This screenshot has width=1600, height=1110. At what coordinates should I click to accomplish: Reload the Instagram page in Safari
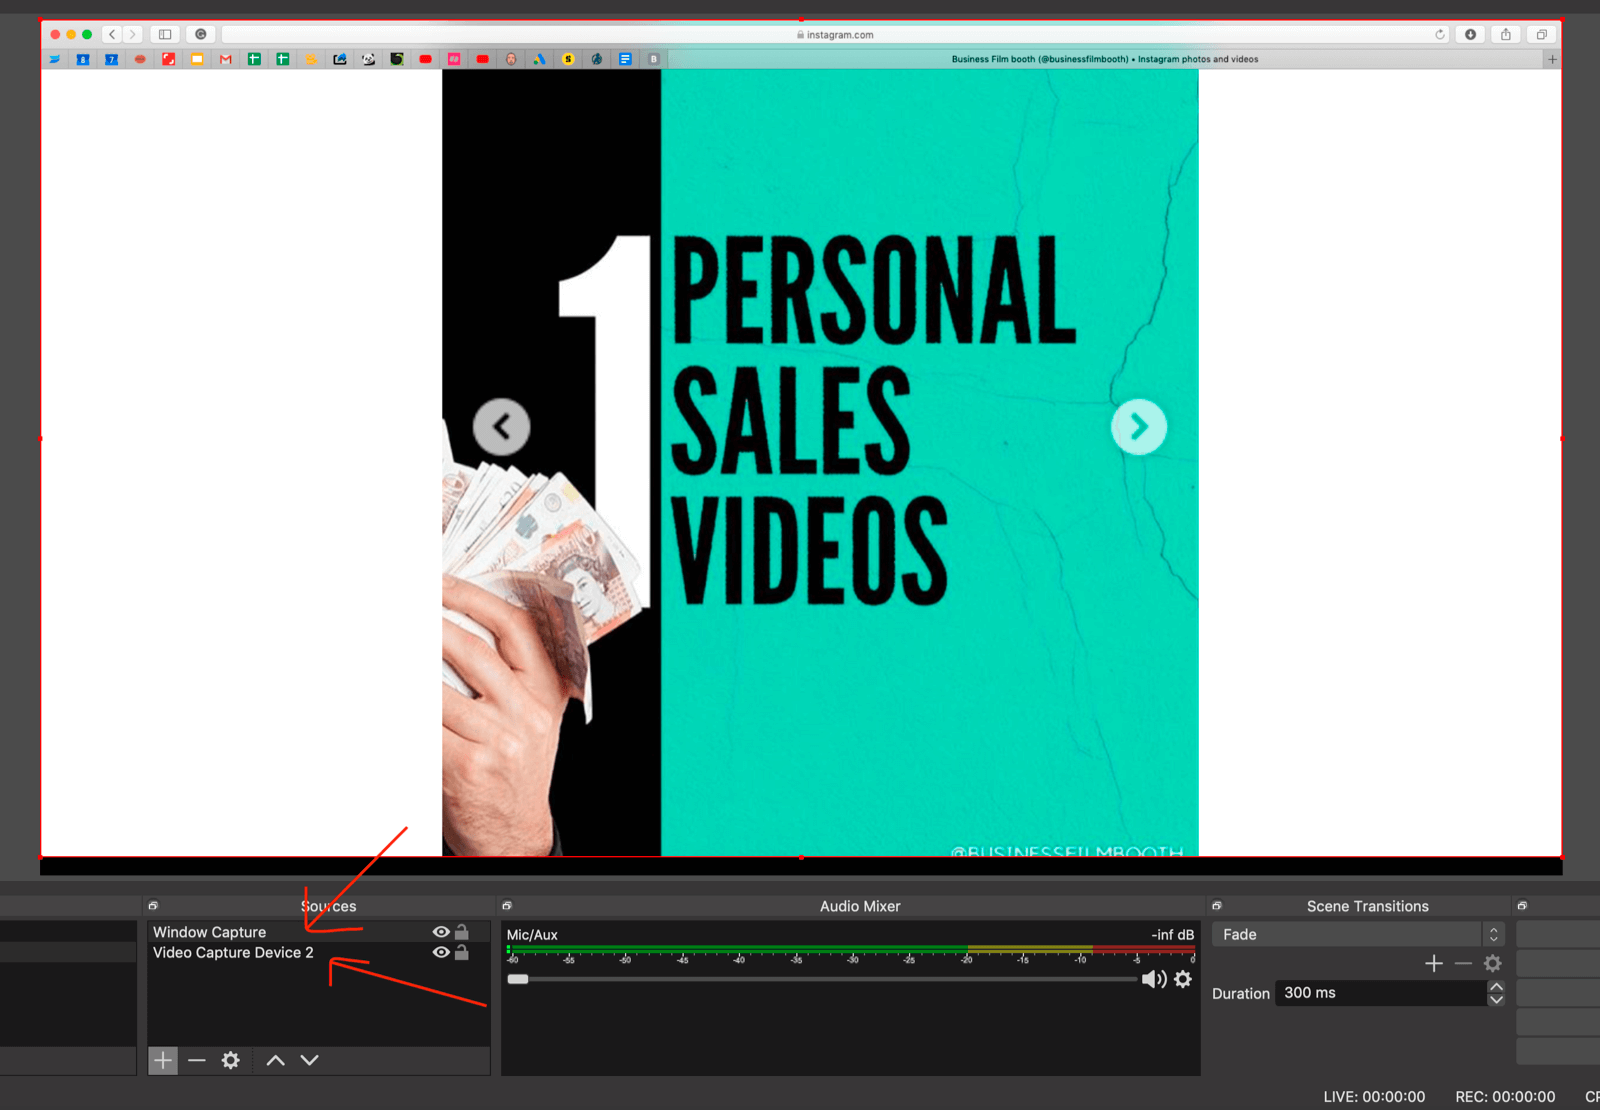pos(1440,34)
